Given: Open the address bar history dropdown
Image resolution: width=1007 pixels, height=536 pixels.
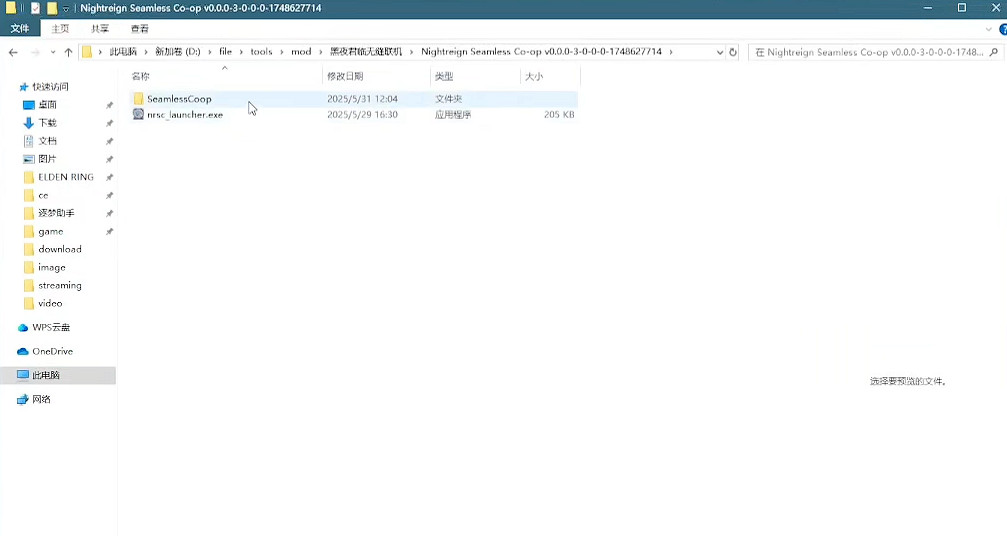Looking at the screenshot, I should click(718, 52).
